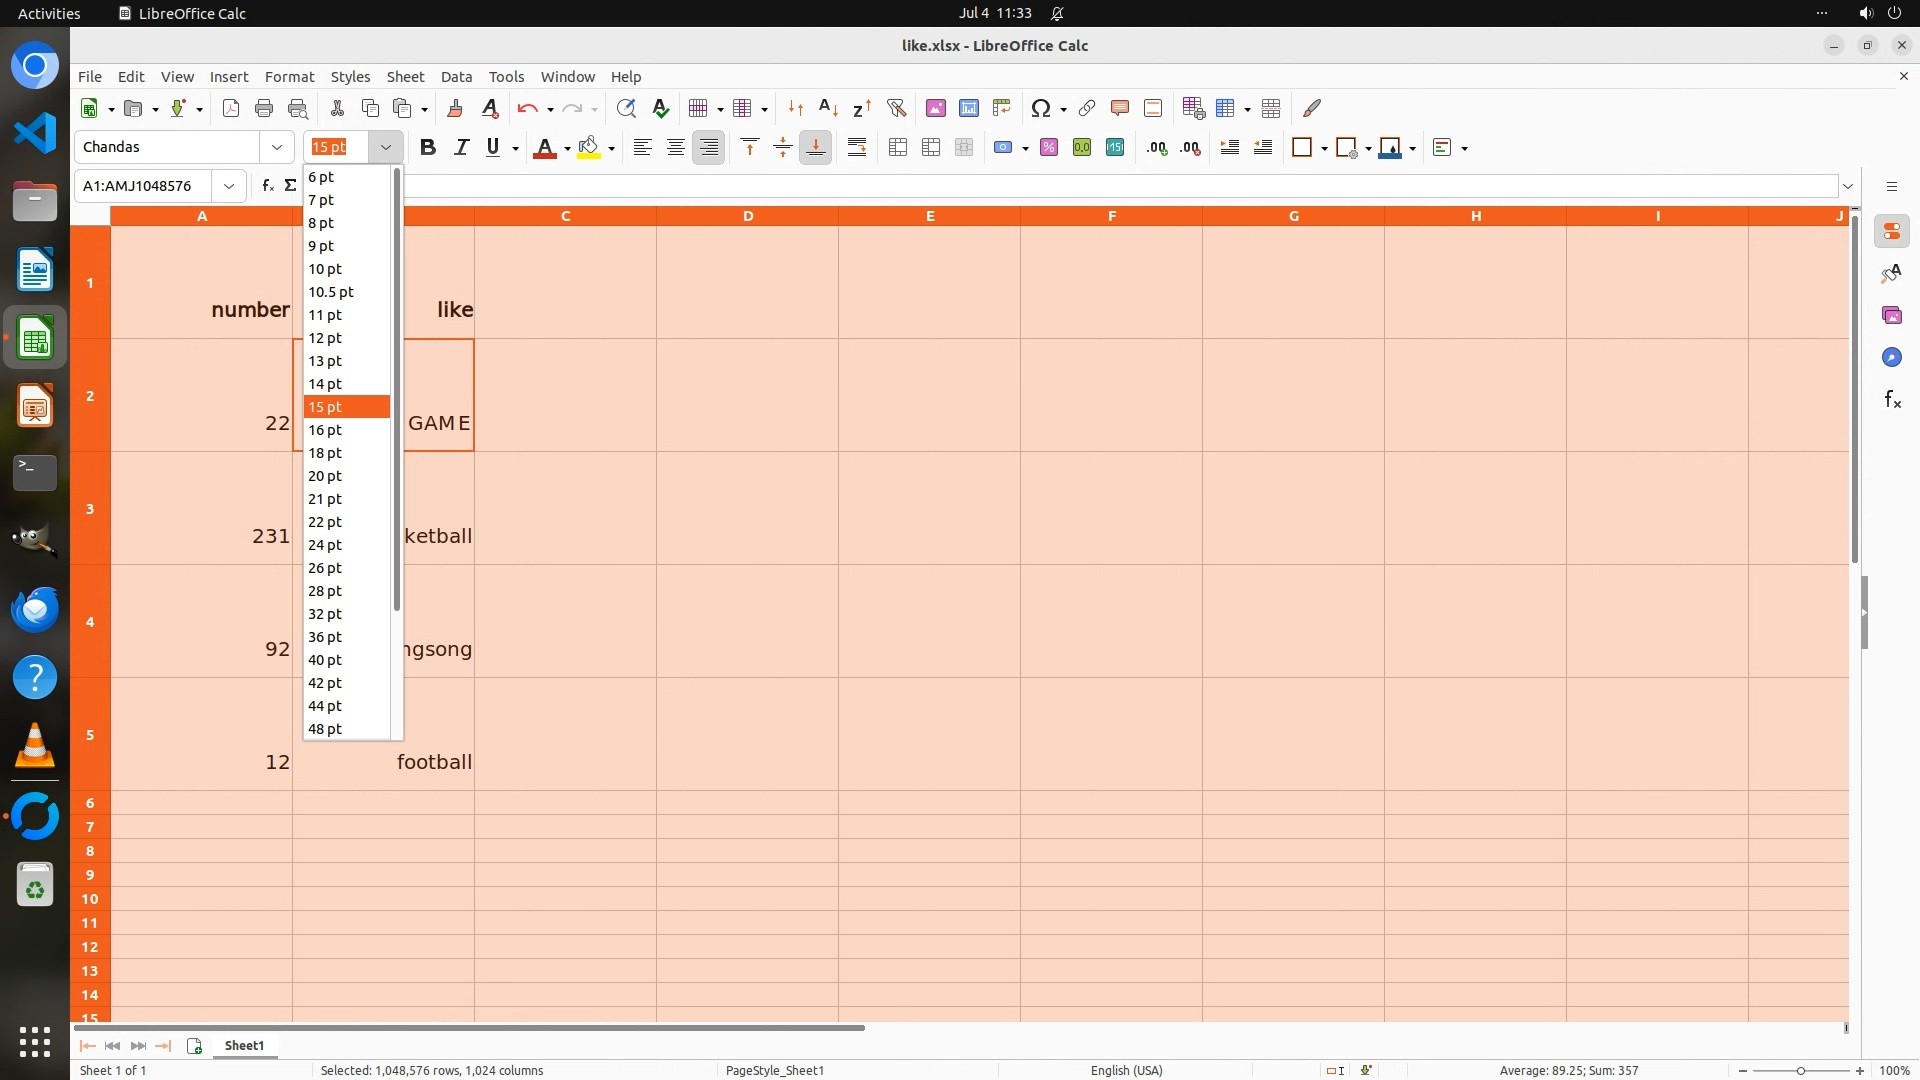Click the Sort Ascending icon
The image size is (1920, 1080).
pyautogui.click(x=828, y=108)
